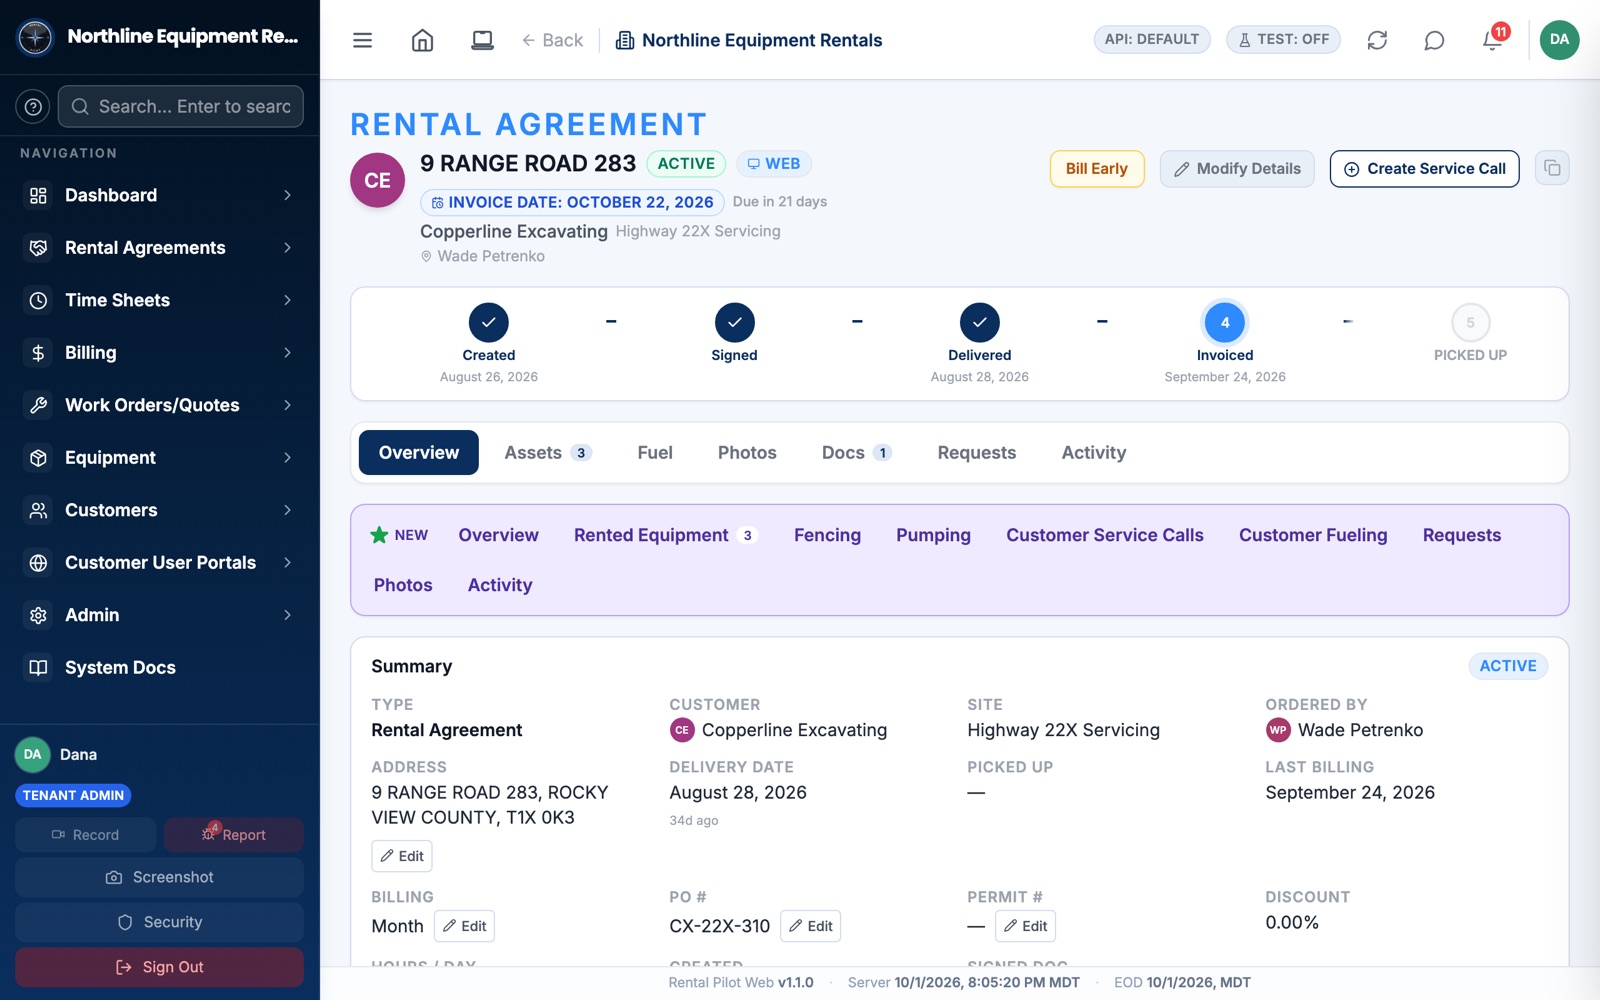Switch to the Assets tab
The image size is (1600, 1000).
(548, 453)
